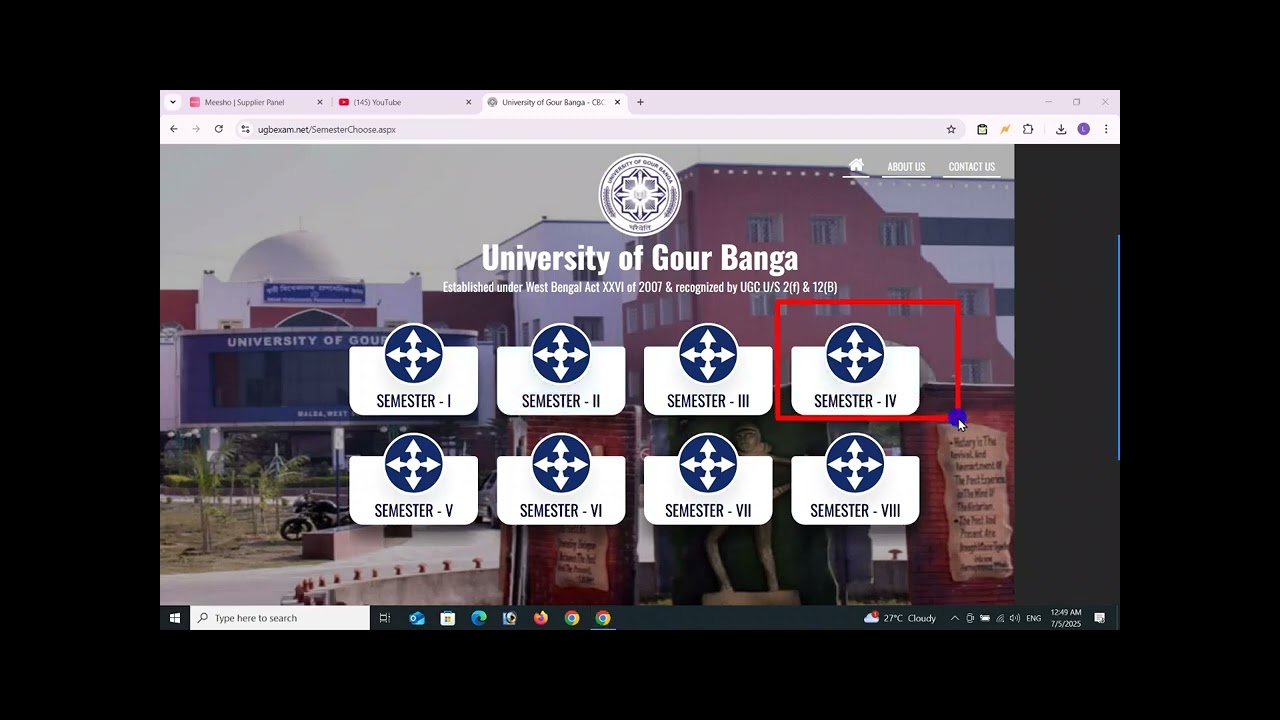Open the Chrome profile avatar
The width and height of the screenshot is (1280, 720).
tap(1083, 129)
